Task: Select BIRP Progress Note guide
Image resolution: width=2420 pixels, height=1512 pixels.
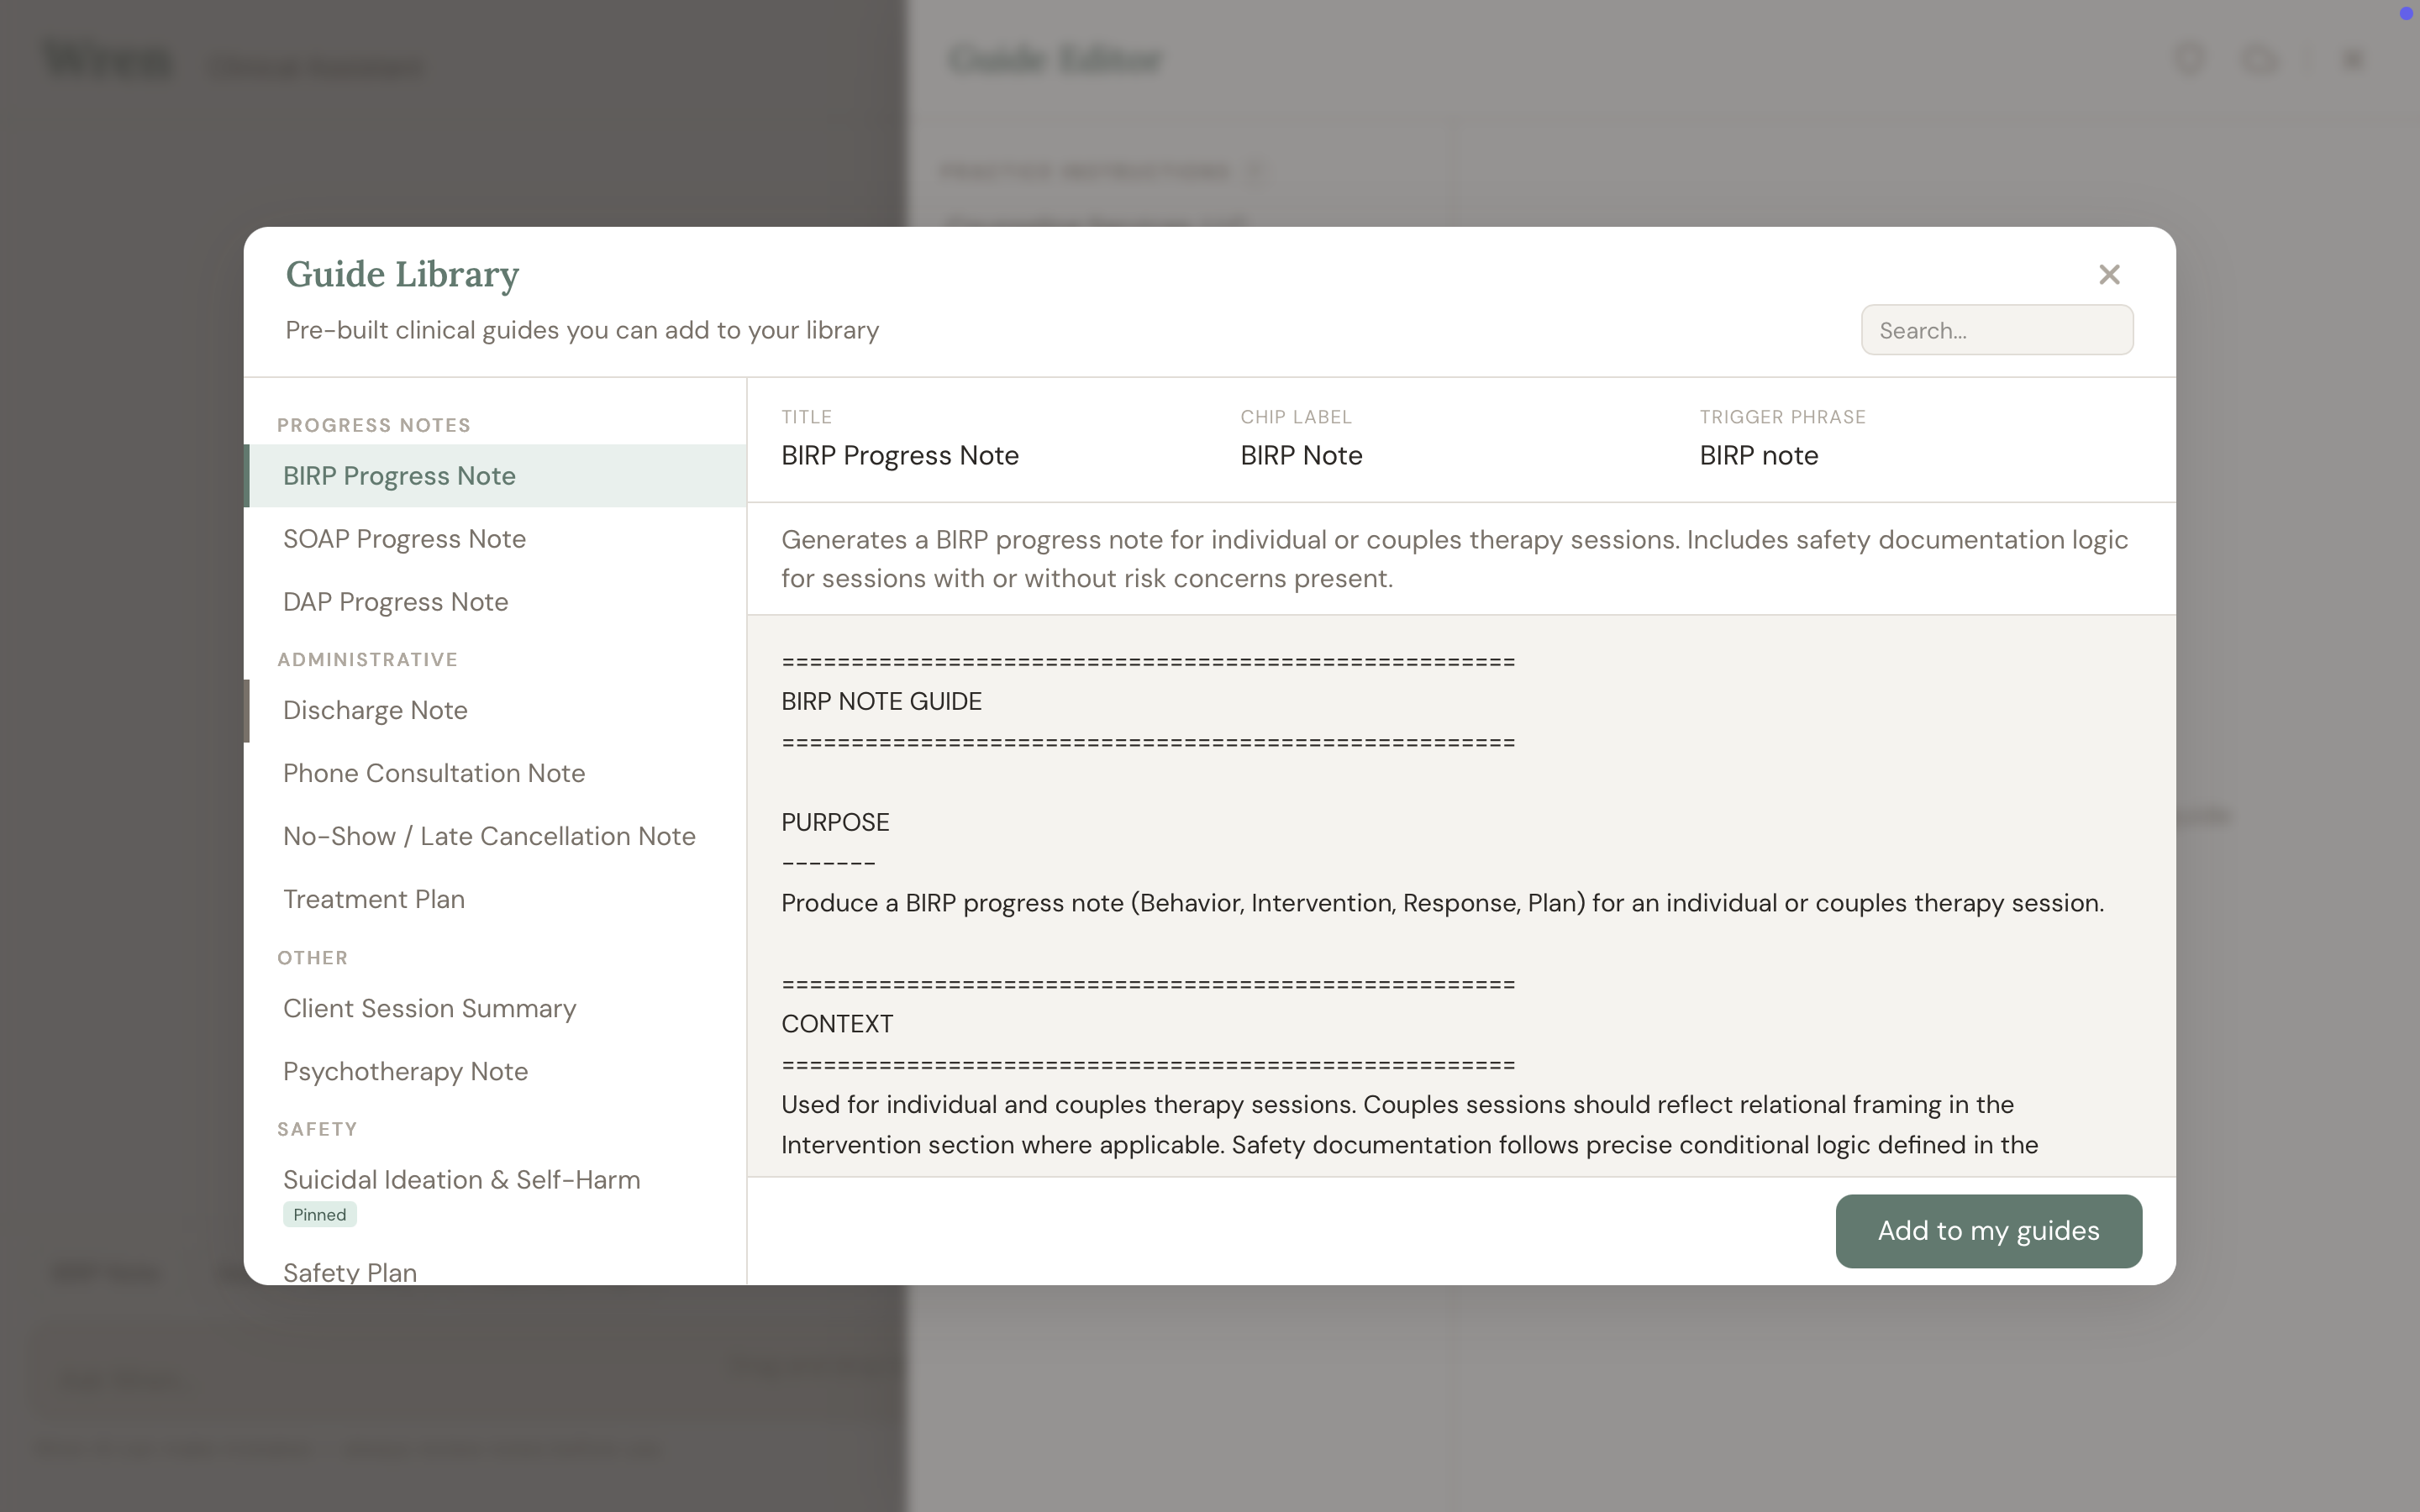Action: [x=399, y=476]
